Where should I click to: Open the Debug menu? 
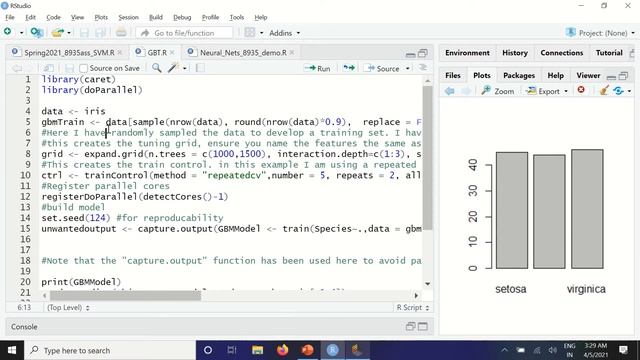182,17
